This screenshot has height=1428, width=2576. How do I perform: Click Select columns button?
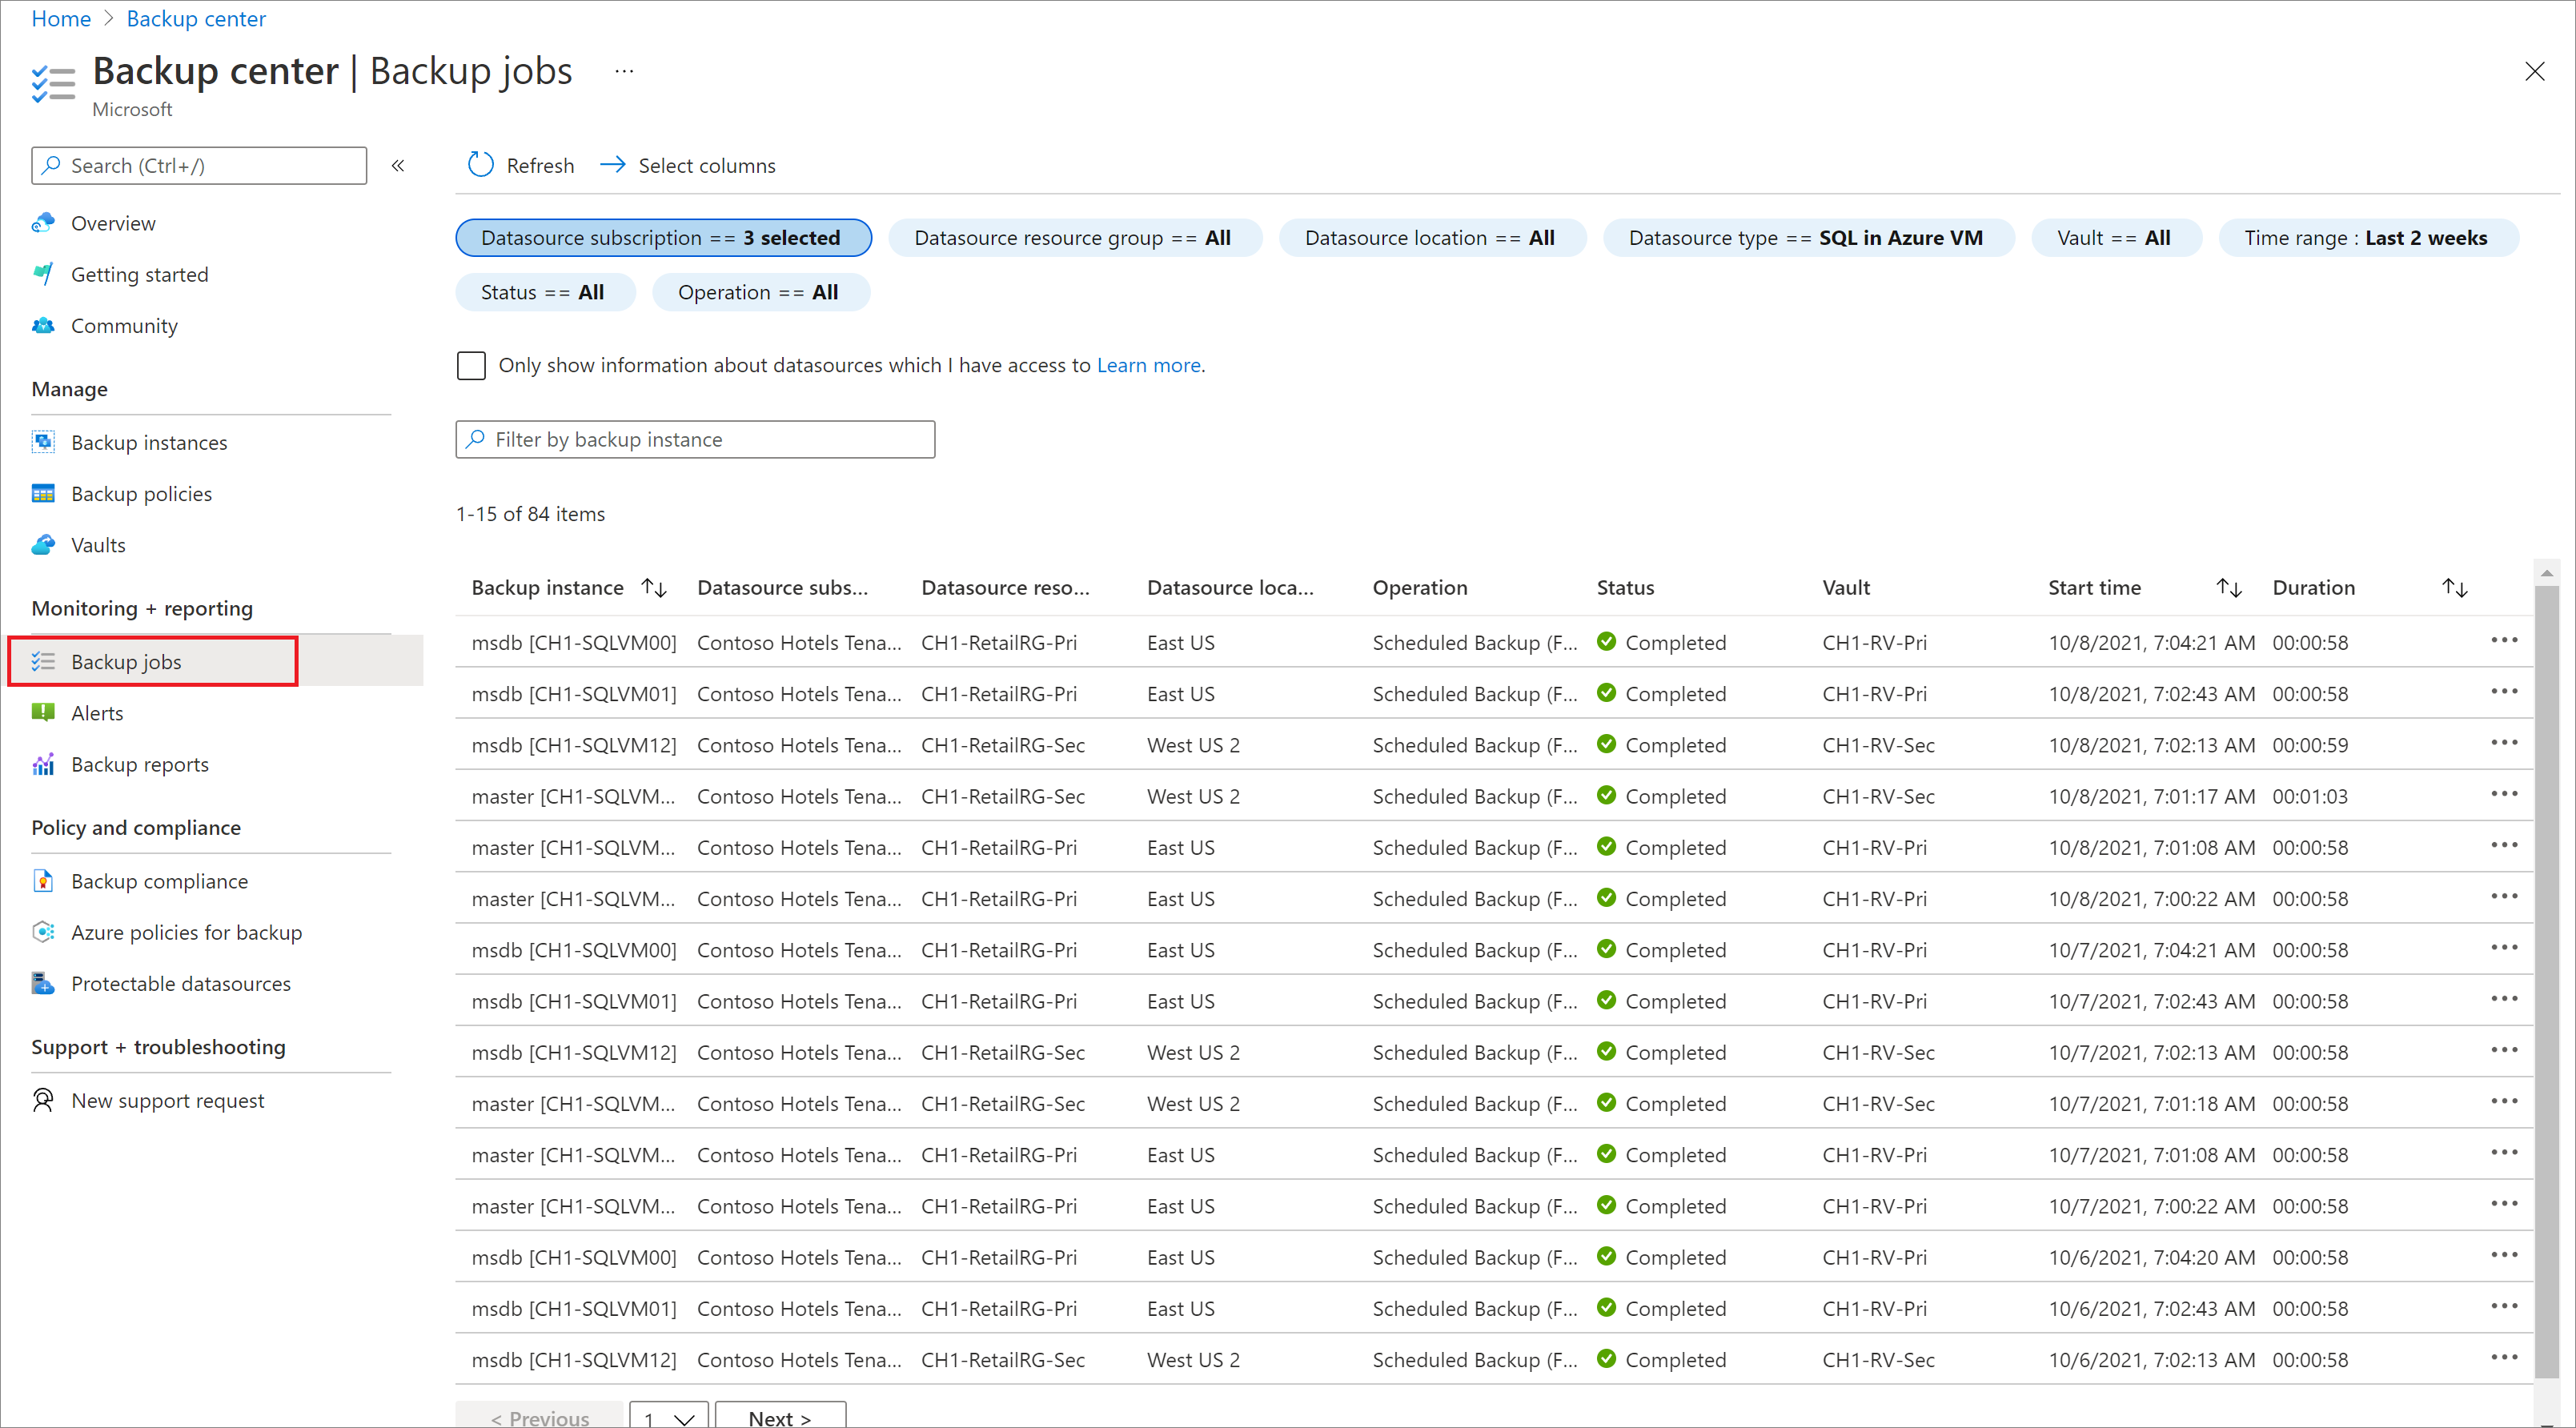pyautogui.click(x=689, y=163)
